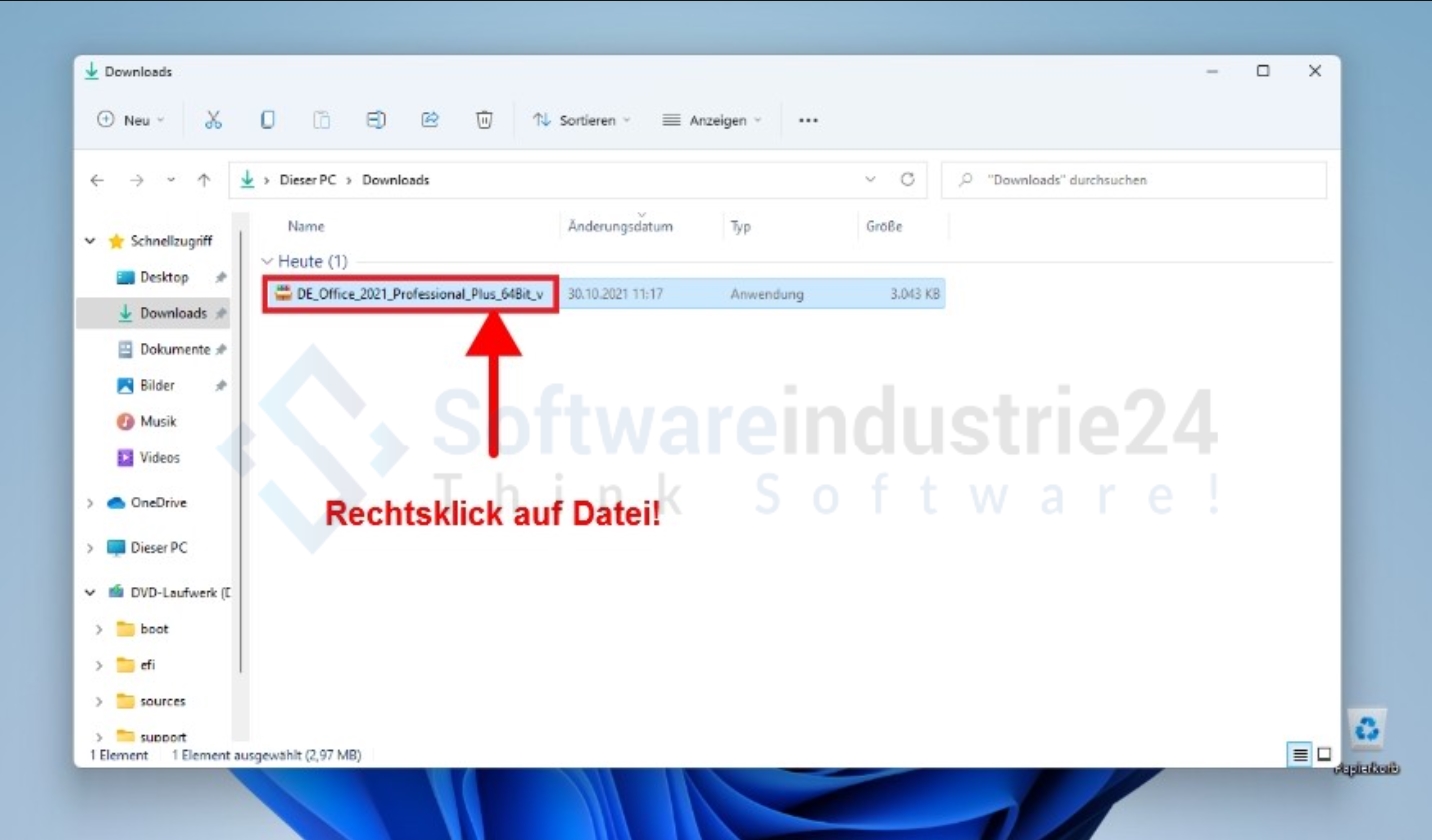1432x840 pixels.
Task: Open the address bar history dropdown
Action: [x=870, y=180]
